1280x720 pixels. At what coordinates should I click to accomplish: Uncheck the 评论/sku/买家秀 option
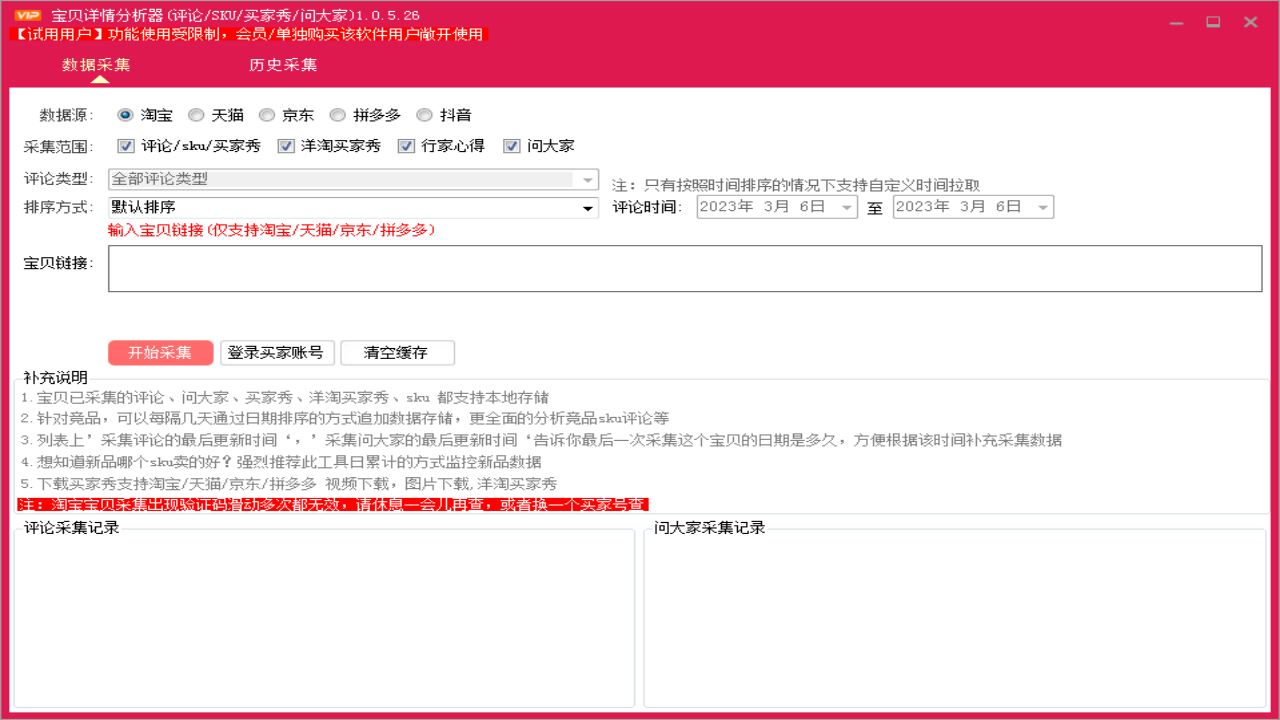tap(125, 145)
